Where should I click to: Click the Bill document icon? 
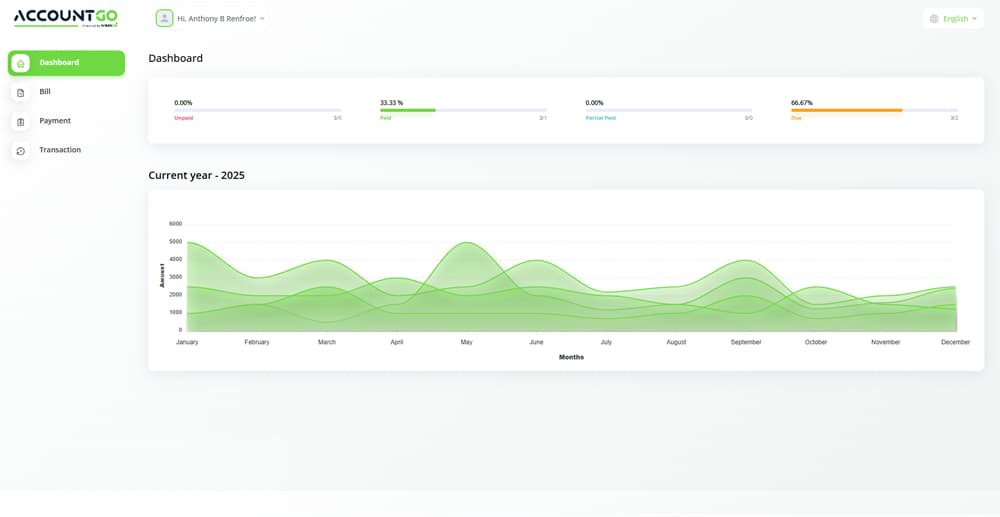click(x=20, y=92)
